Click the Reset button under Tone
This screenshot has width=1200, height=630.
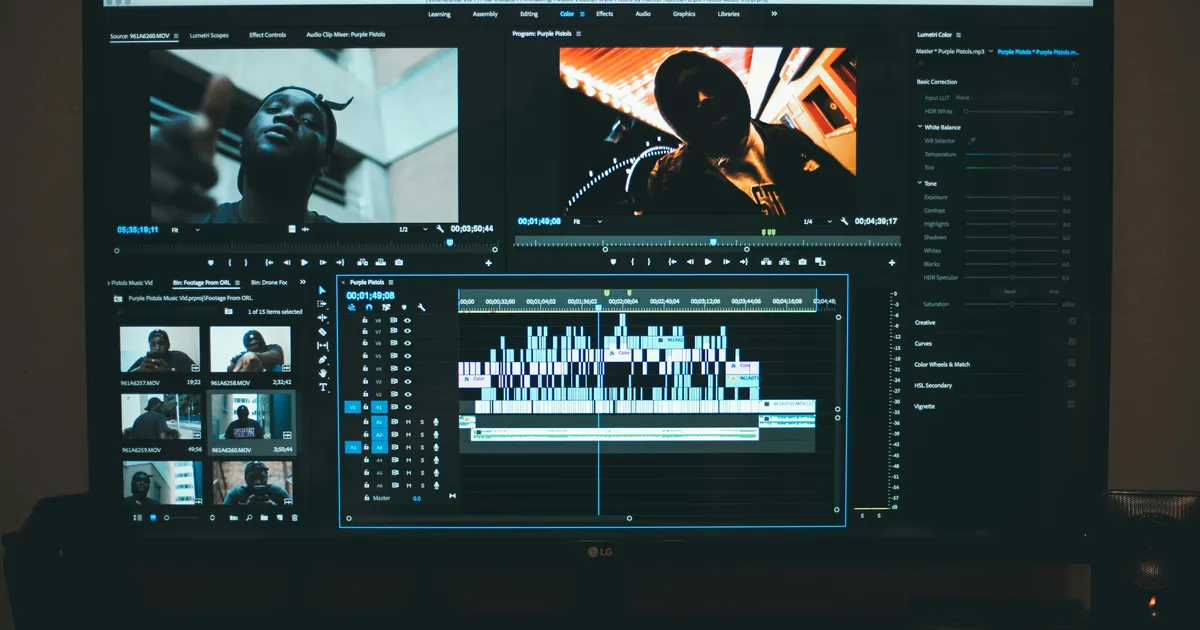pyautogui.click(x=1010, y=291)
